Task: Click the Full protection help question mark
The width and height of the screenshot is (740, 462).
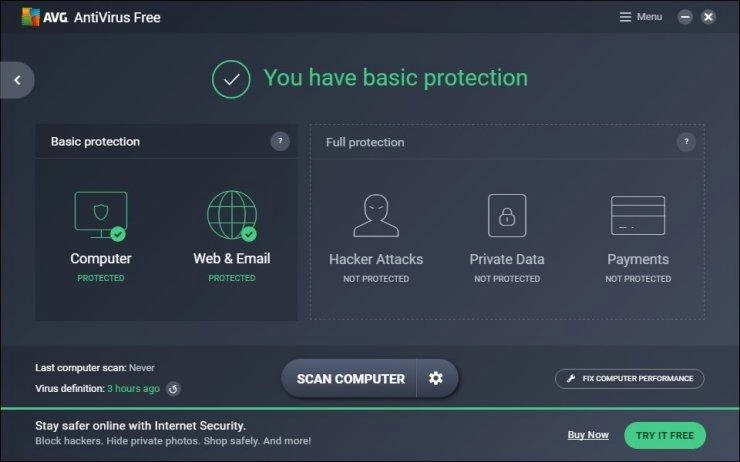Action: coord(686,142)
